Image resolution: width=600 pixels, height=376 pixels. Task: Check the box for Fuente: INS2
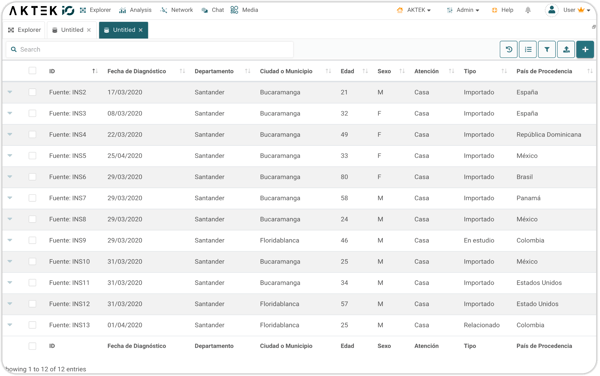32,92
